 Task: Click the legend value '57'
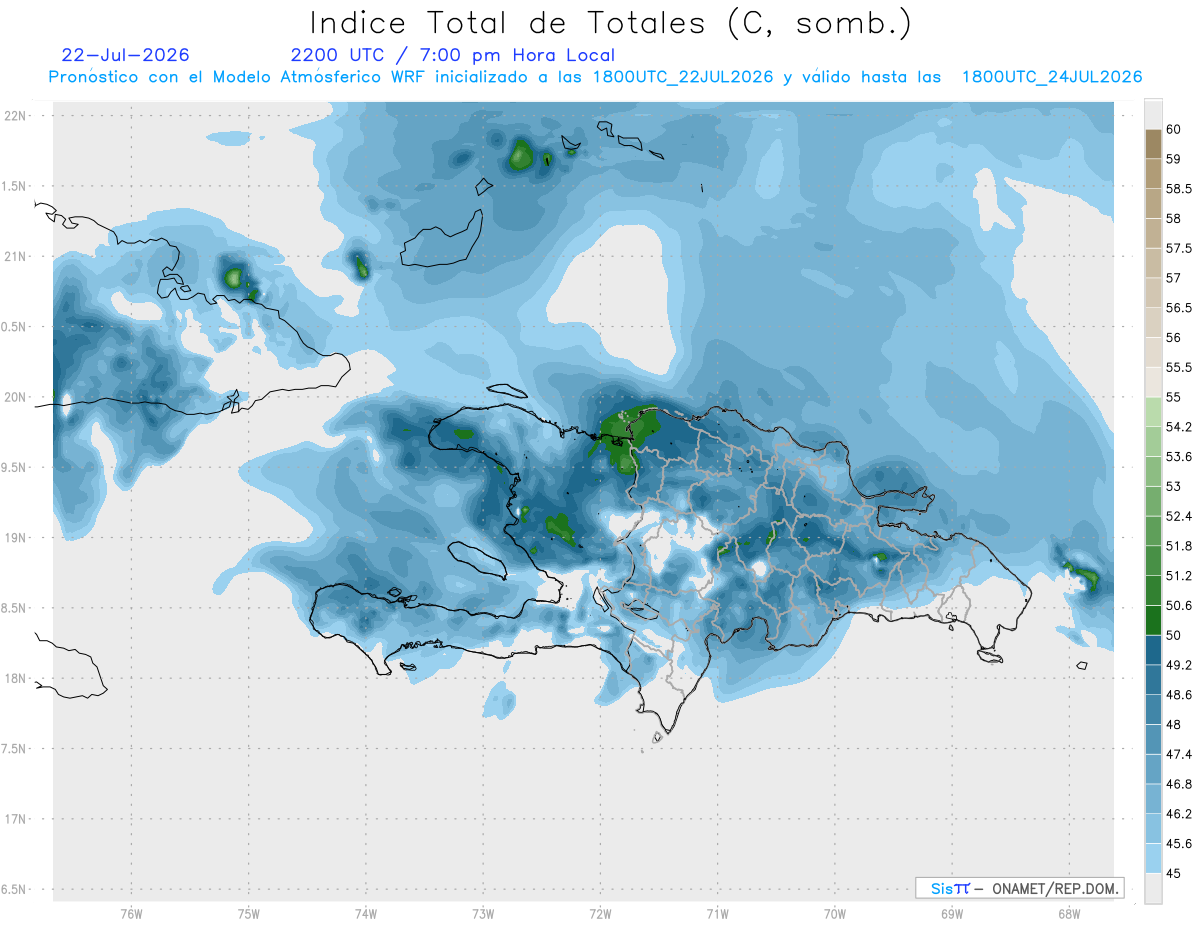[1175, 278]
